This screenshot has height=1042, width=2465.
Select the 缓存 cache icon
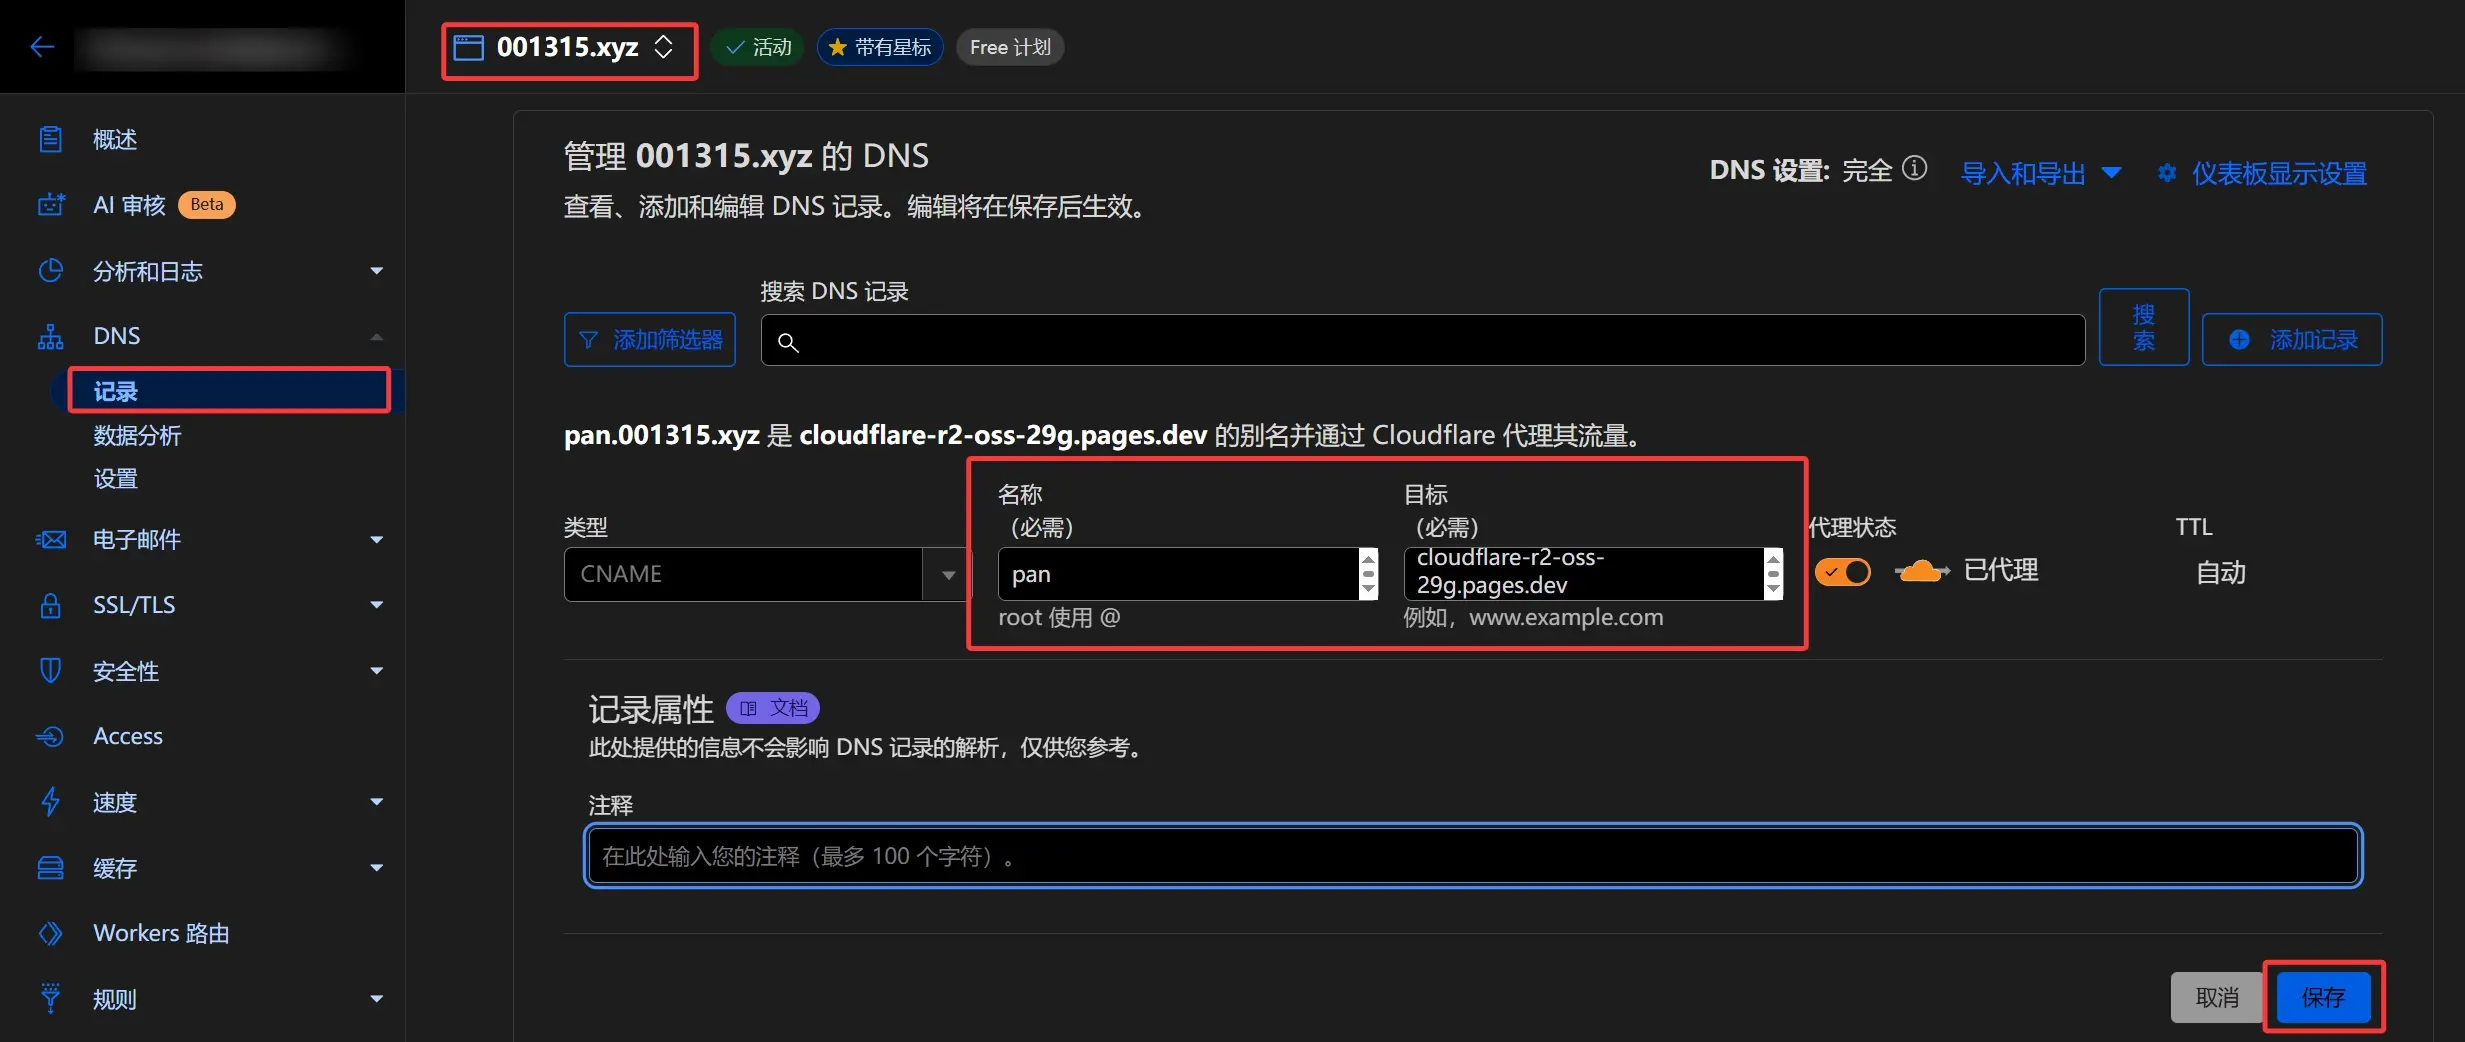(x=51, y=868)
